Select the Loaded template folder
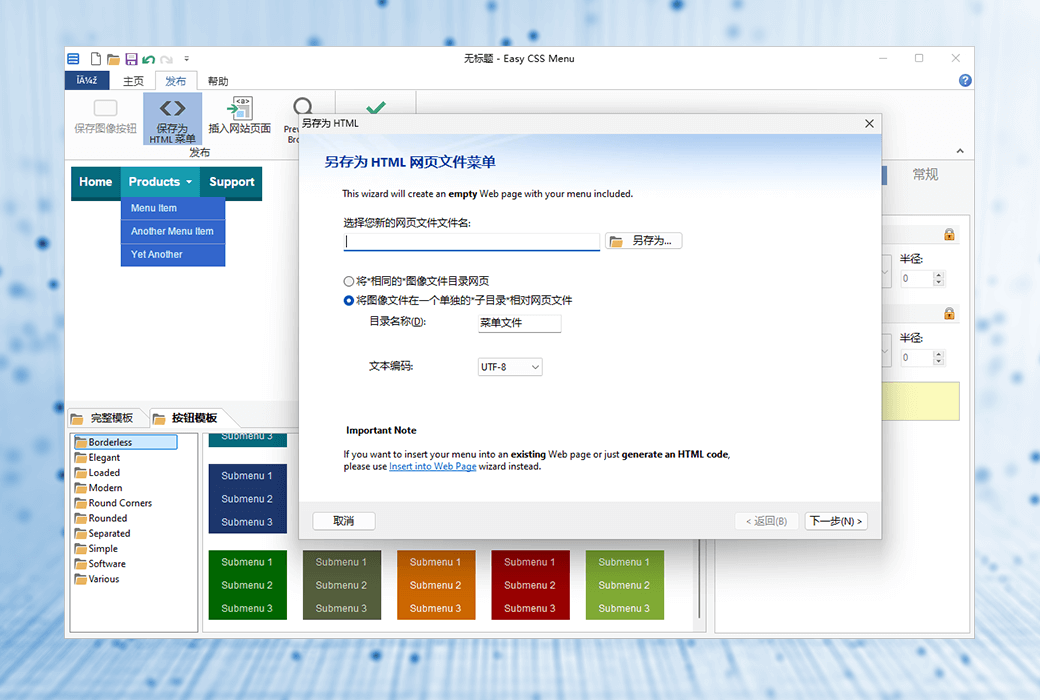The image size is (1040, 700). [x=98, y=473]
